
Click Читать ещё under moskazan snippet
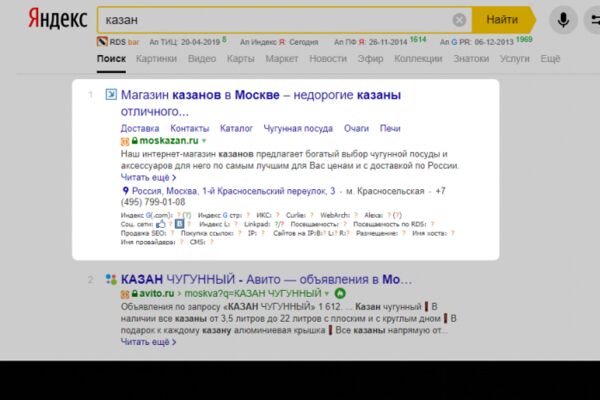148,178
